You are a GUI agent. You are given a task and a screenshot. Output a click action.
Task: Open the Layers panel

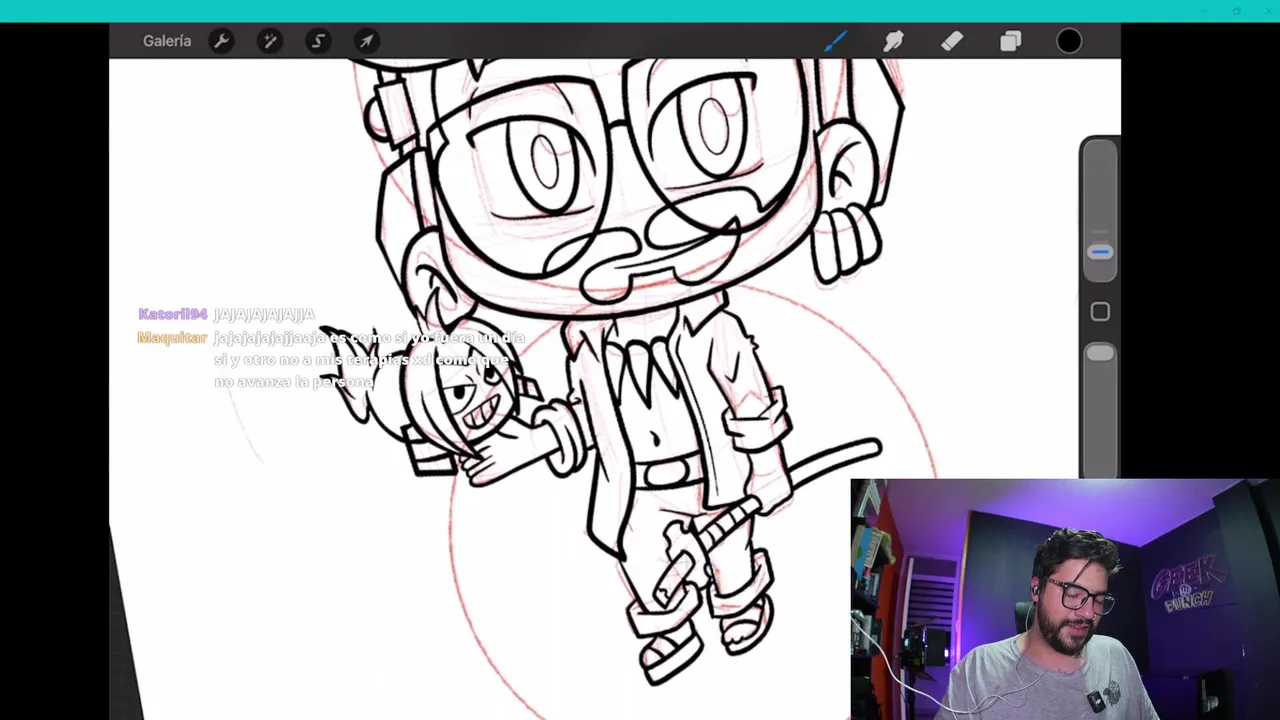click(1010, 41)
